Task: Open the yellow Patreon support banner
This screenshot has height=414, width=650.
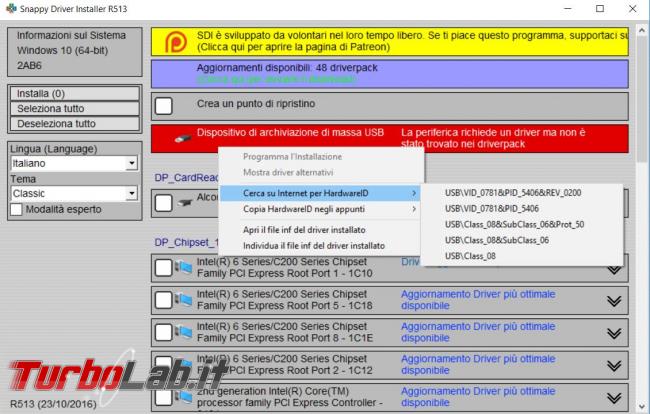Action: 390,41
